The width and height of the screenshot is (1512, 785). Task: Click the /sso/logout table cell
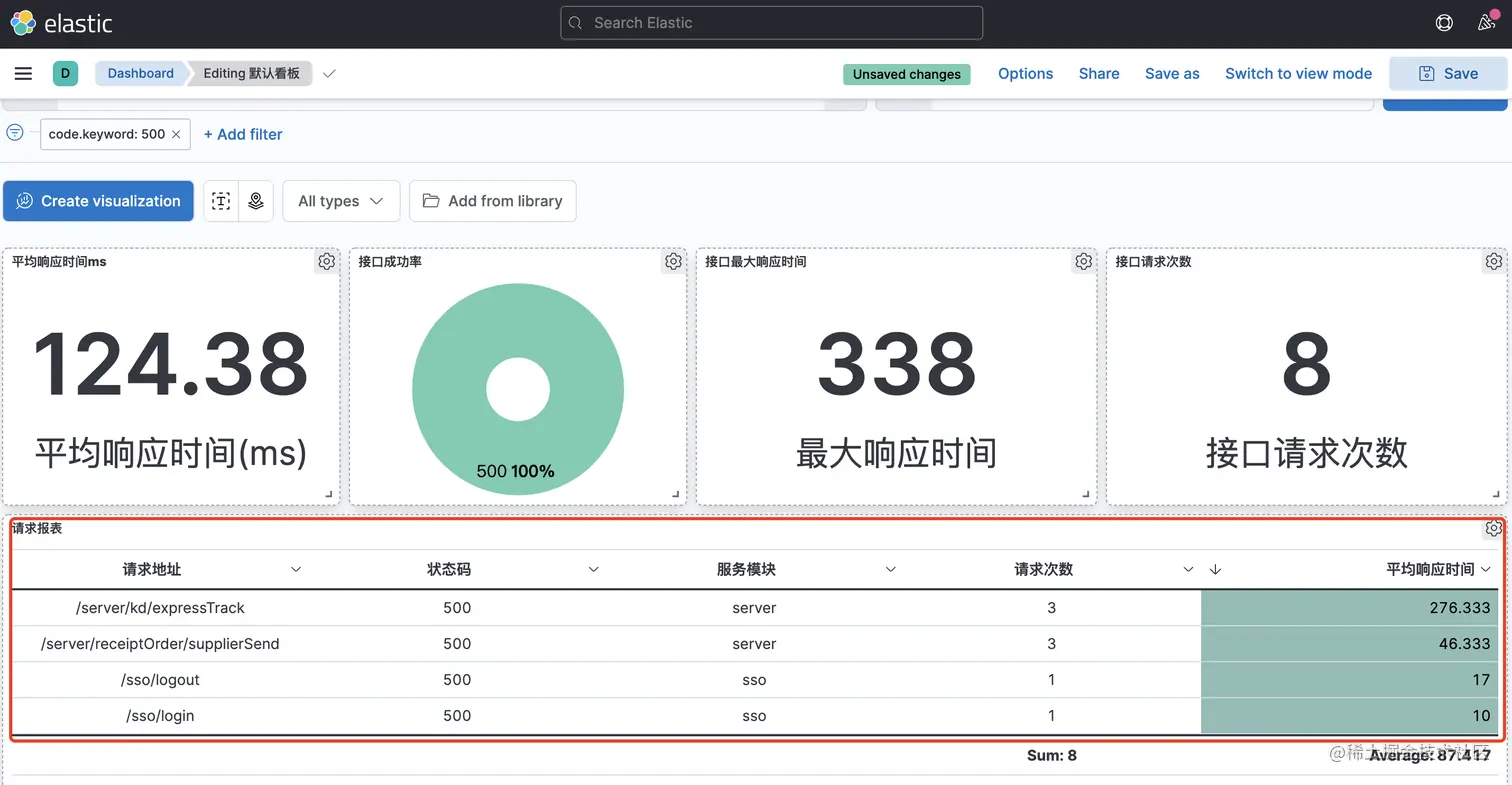pyautogui.click(x=160, y=680)
